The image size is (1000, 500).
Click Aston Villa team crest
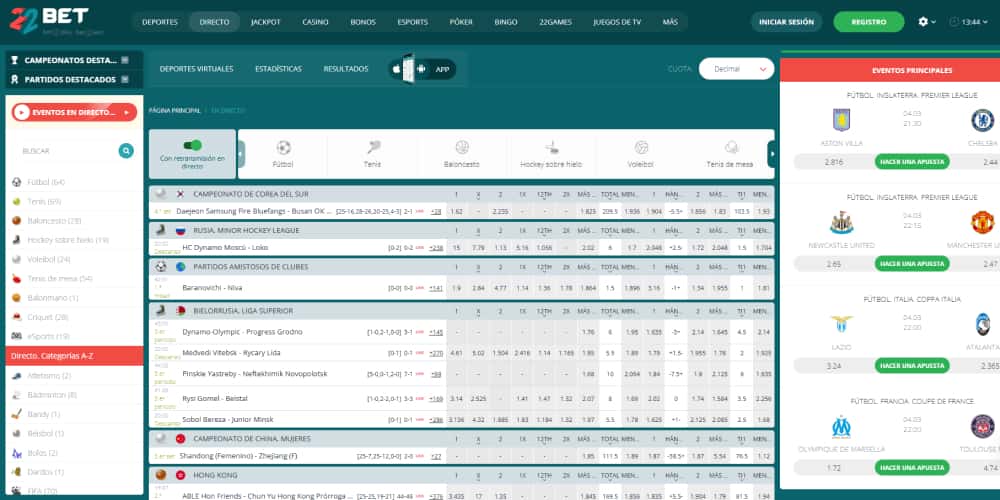point(841,120)
